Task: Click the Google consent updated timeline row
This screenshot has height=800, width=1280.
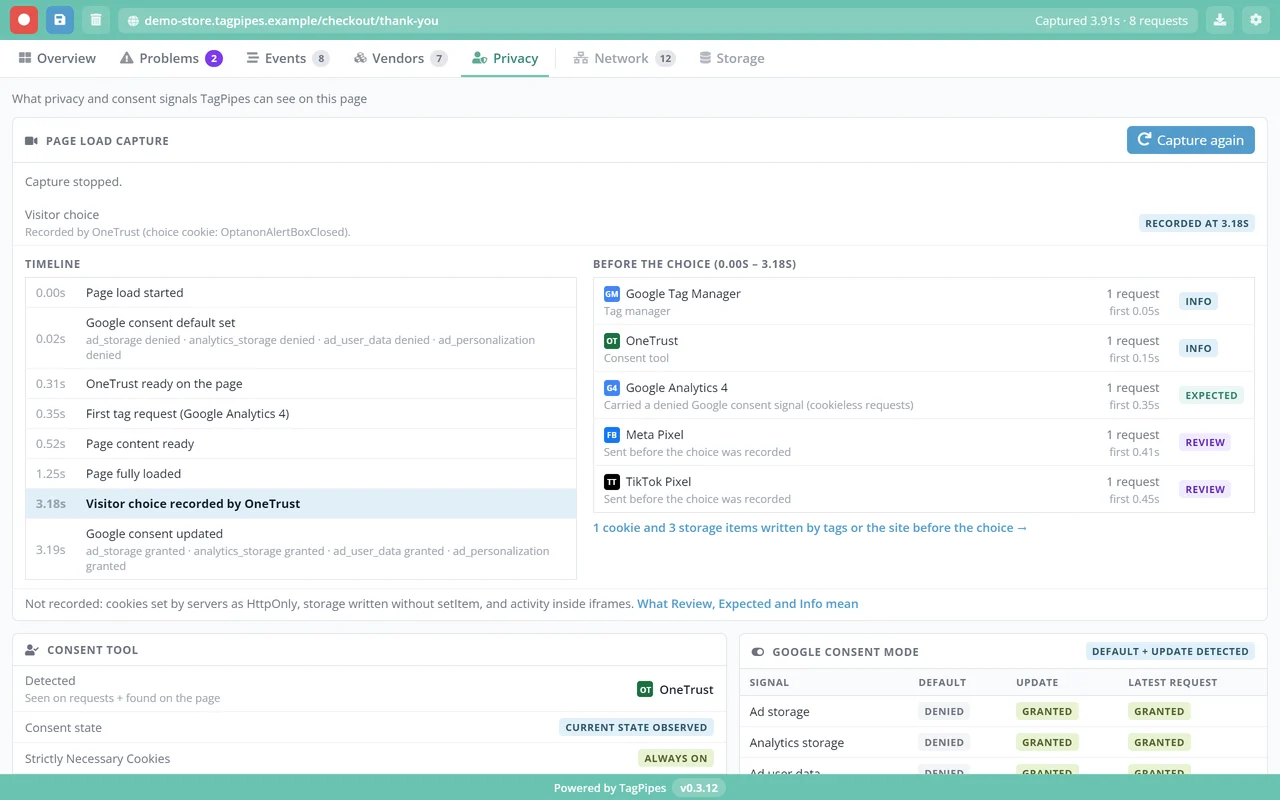Action: point(301,549)
